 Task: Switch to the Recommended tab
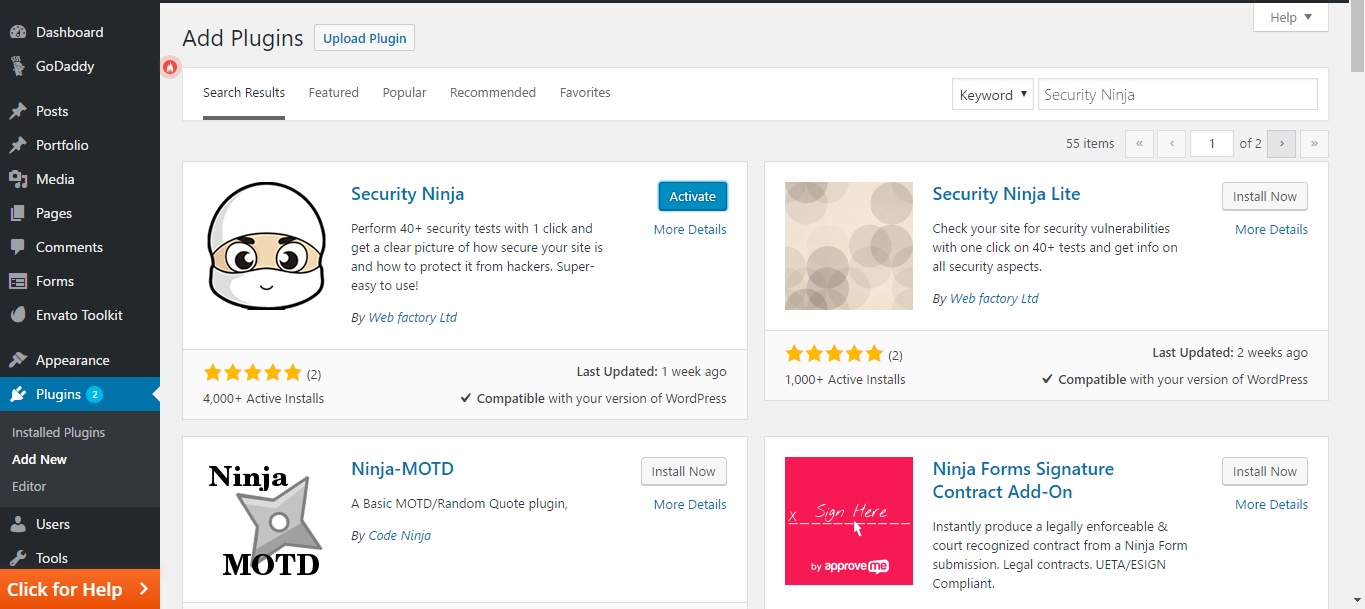pos(493,92)
